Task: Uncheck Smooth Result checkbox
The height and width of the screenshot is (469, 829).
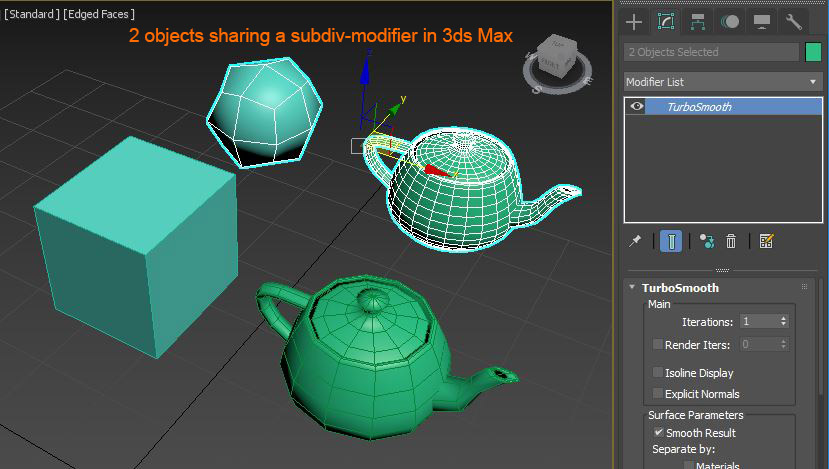Action: pyautogui.click(x=658, y=432)
